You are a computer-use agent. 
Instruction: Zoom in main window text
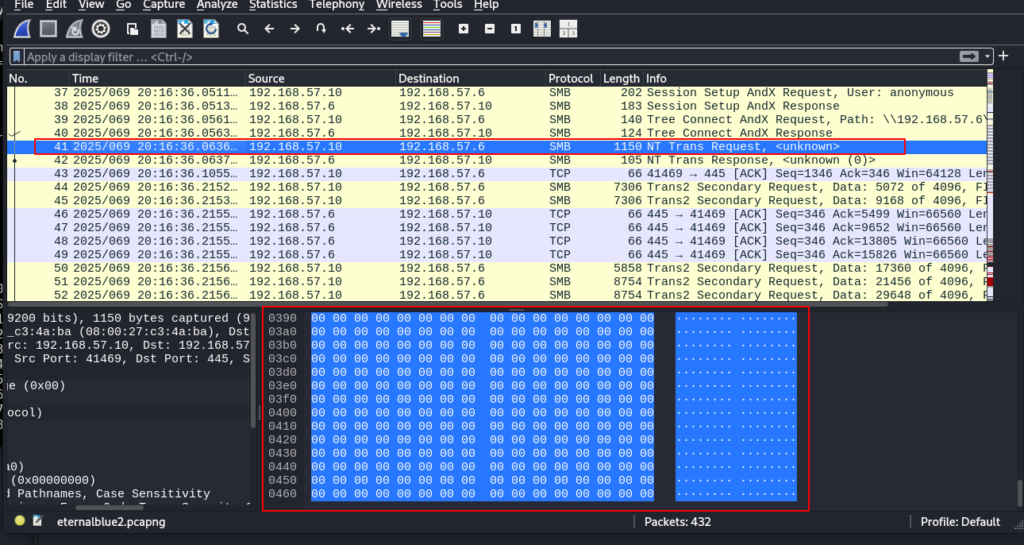click(x=464, y=29)
